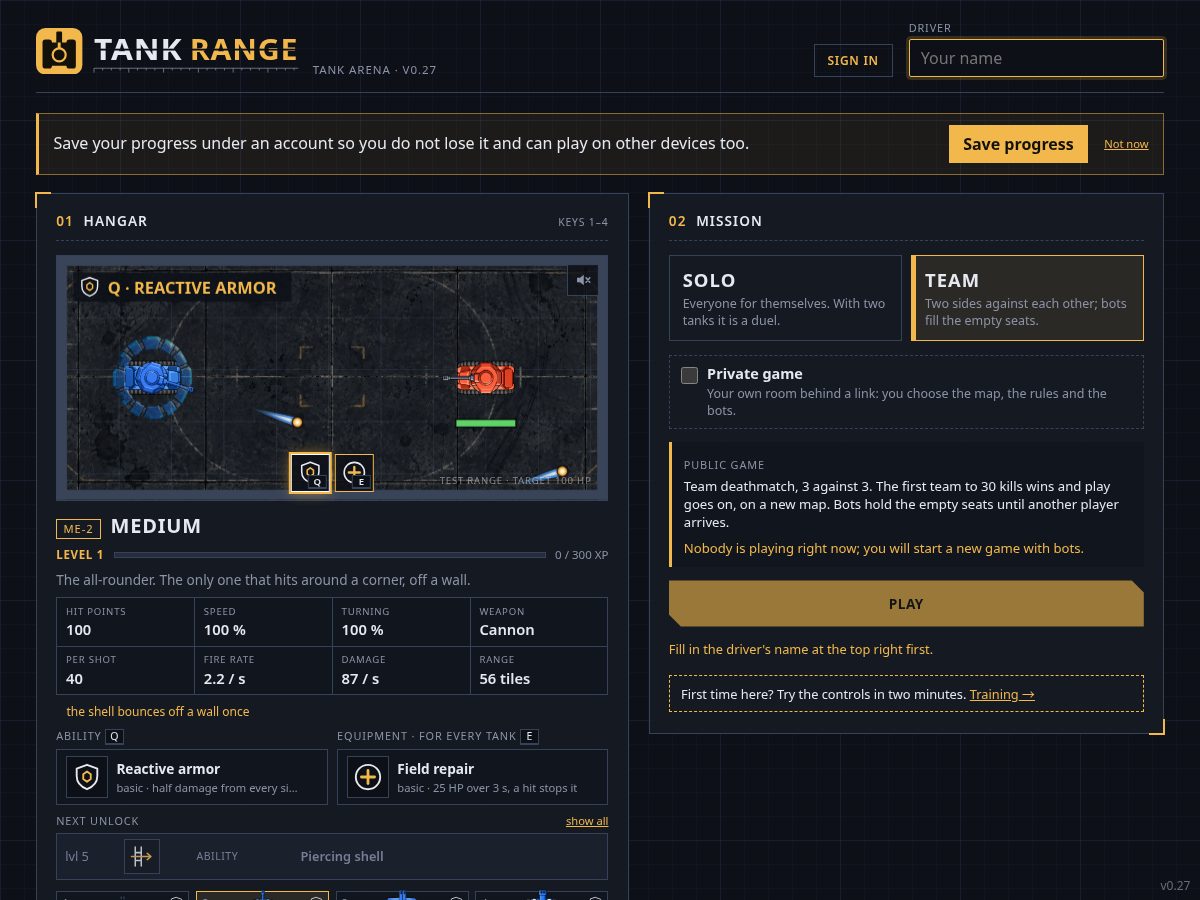
Task: Click the show all unlocks link
Action: tap(587, 821)
